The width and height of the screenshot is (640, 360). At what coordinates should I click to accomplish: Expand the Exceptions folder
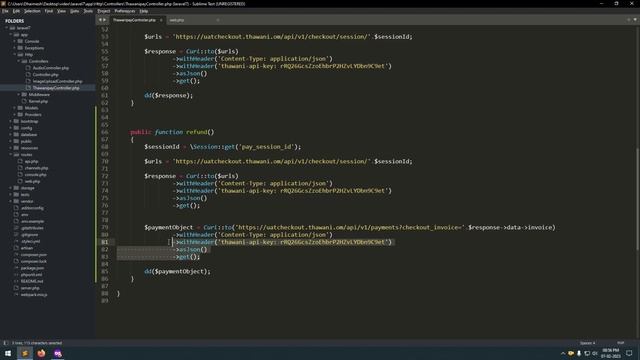click(15, 48)
